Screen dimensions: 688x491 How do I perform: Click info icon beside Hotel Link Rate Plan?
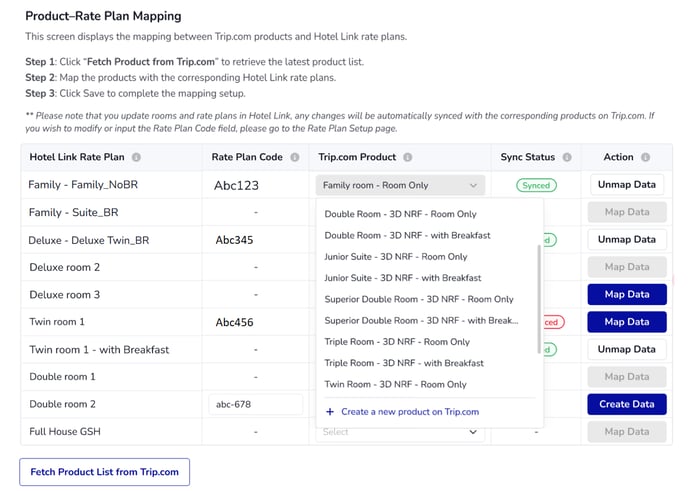point(136,157)
